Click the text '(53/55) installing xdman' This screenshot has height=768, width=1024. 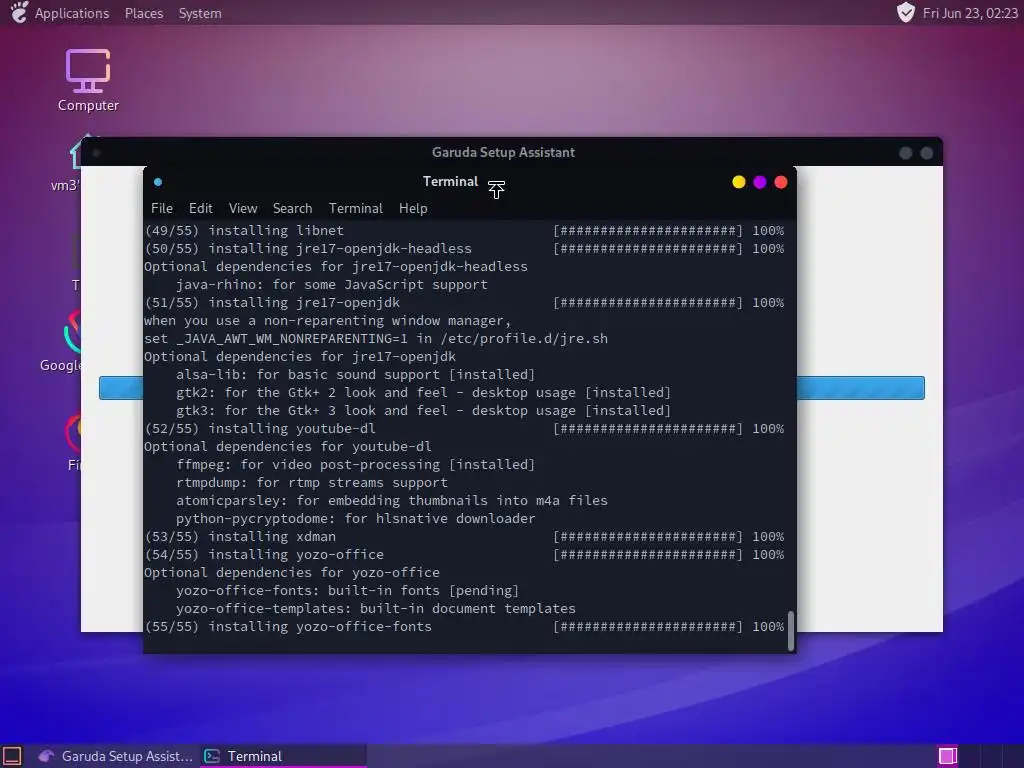point(240,536)
